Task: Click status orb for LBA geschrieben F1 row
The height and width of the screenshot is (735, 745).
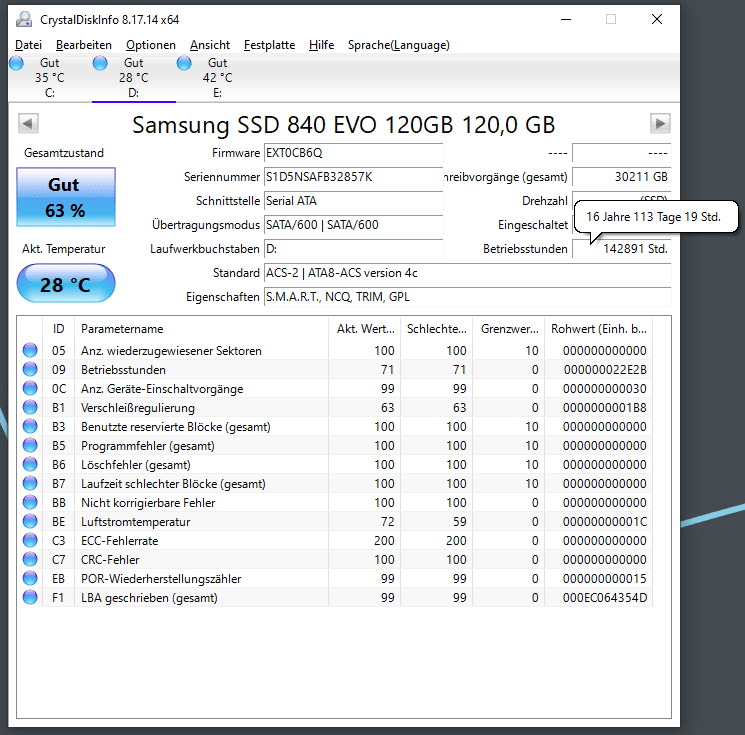Action: 30,597
